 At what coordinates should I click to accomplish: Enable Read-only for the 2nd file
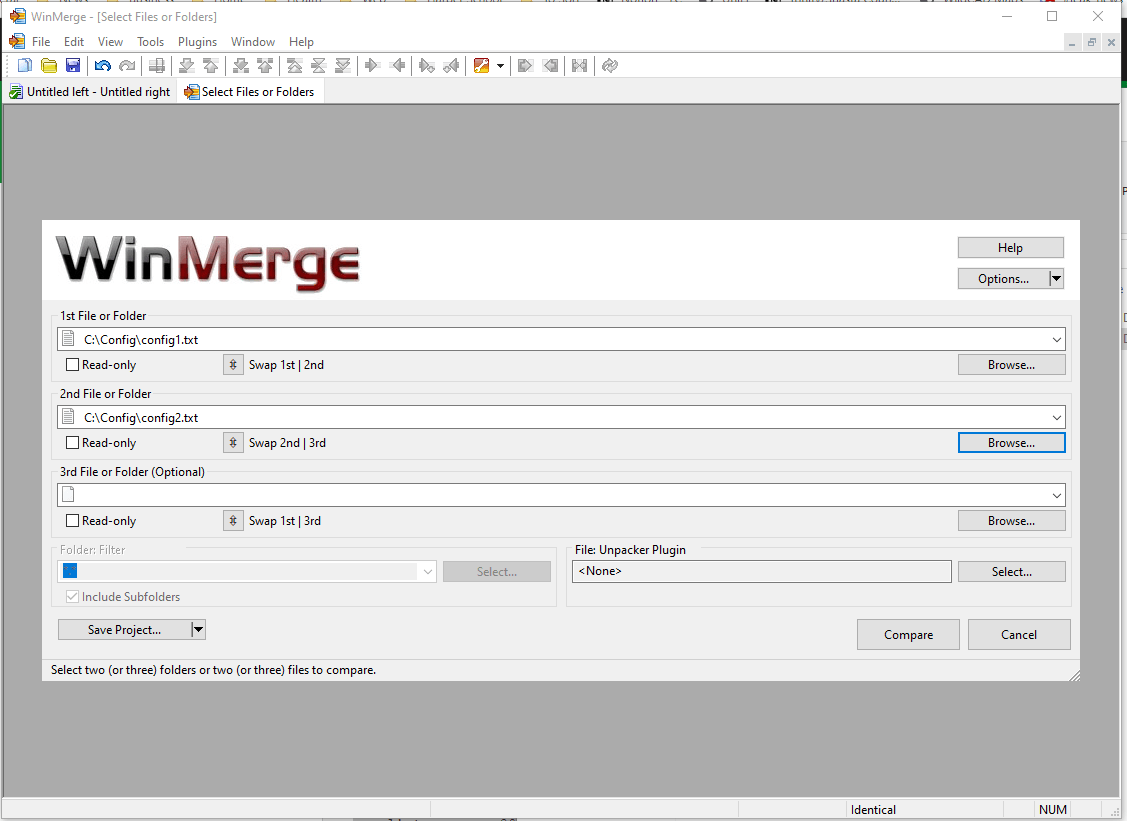point(71,442)
